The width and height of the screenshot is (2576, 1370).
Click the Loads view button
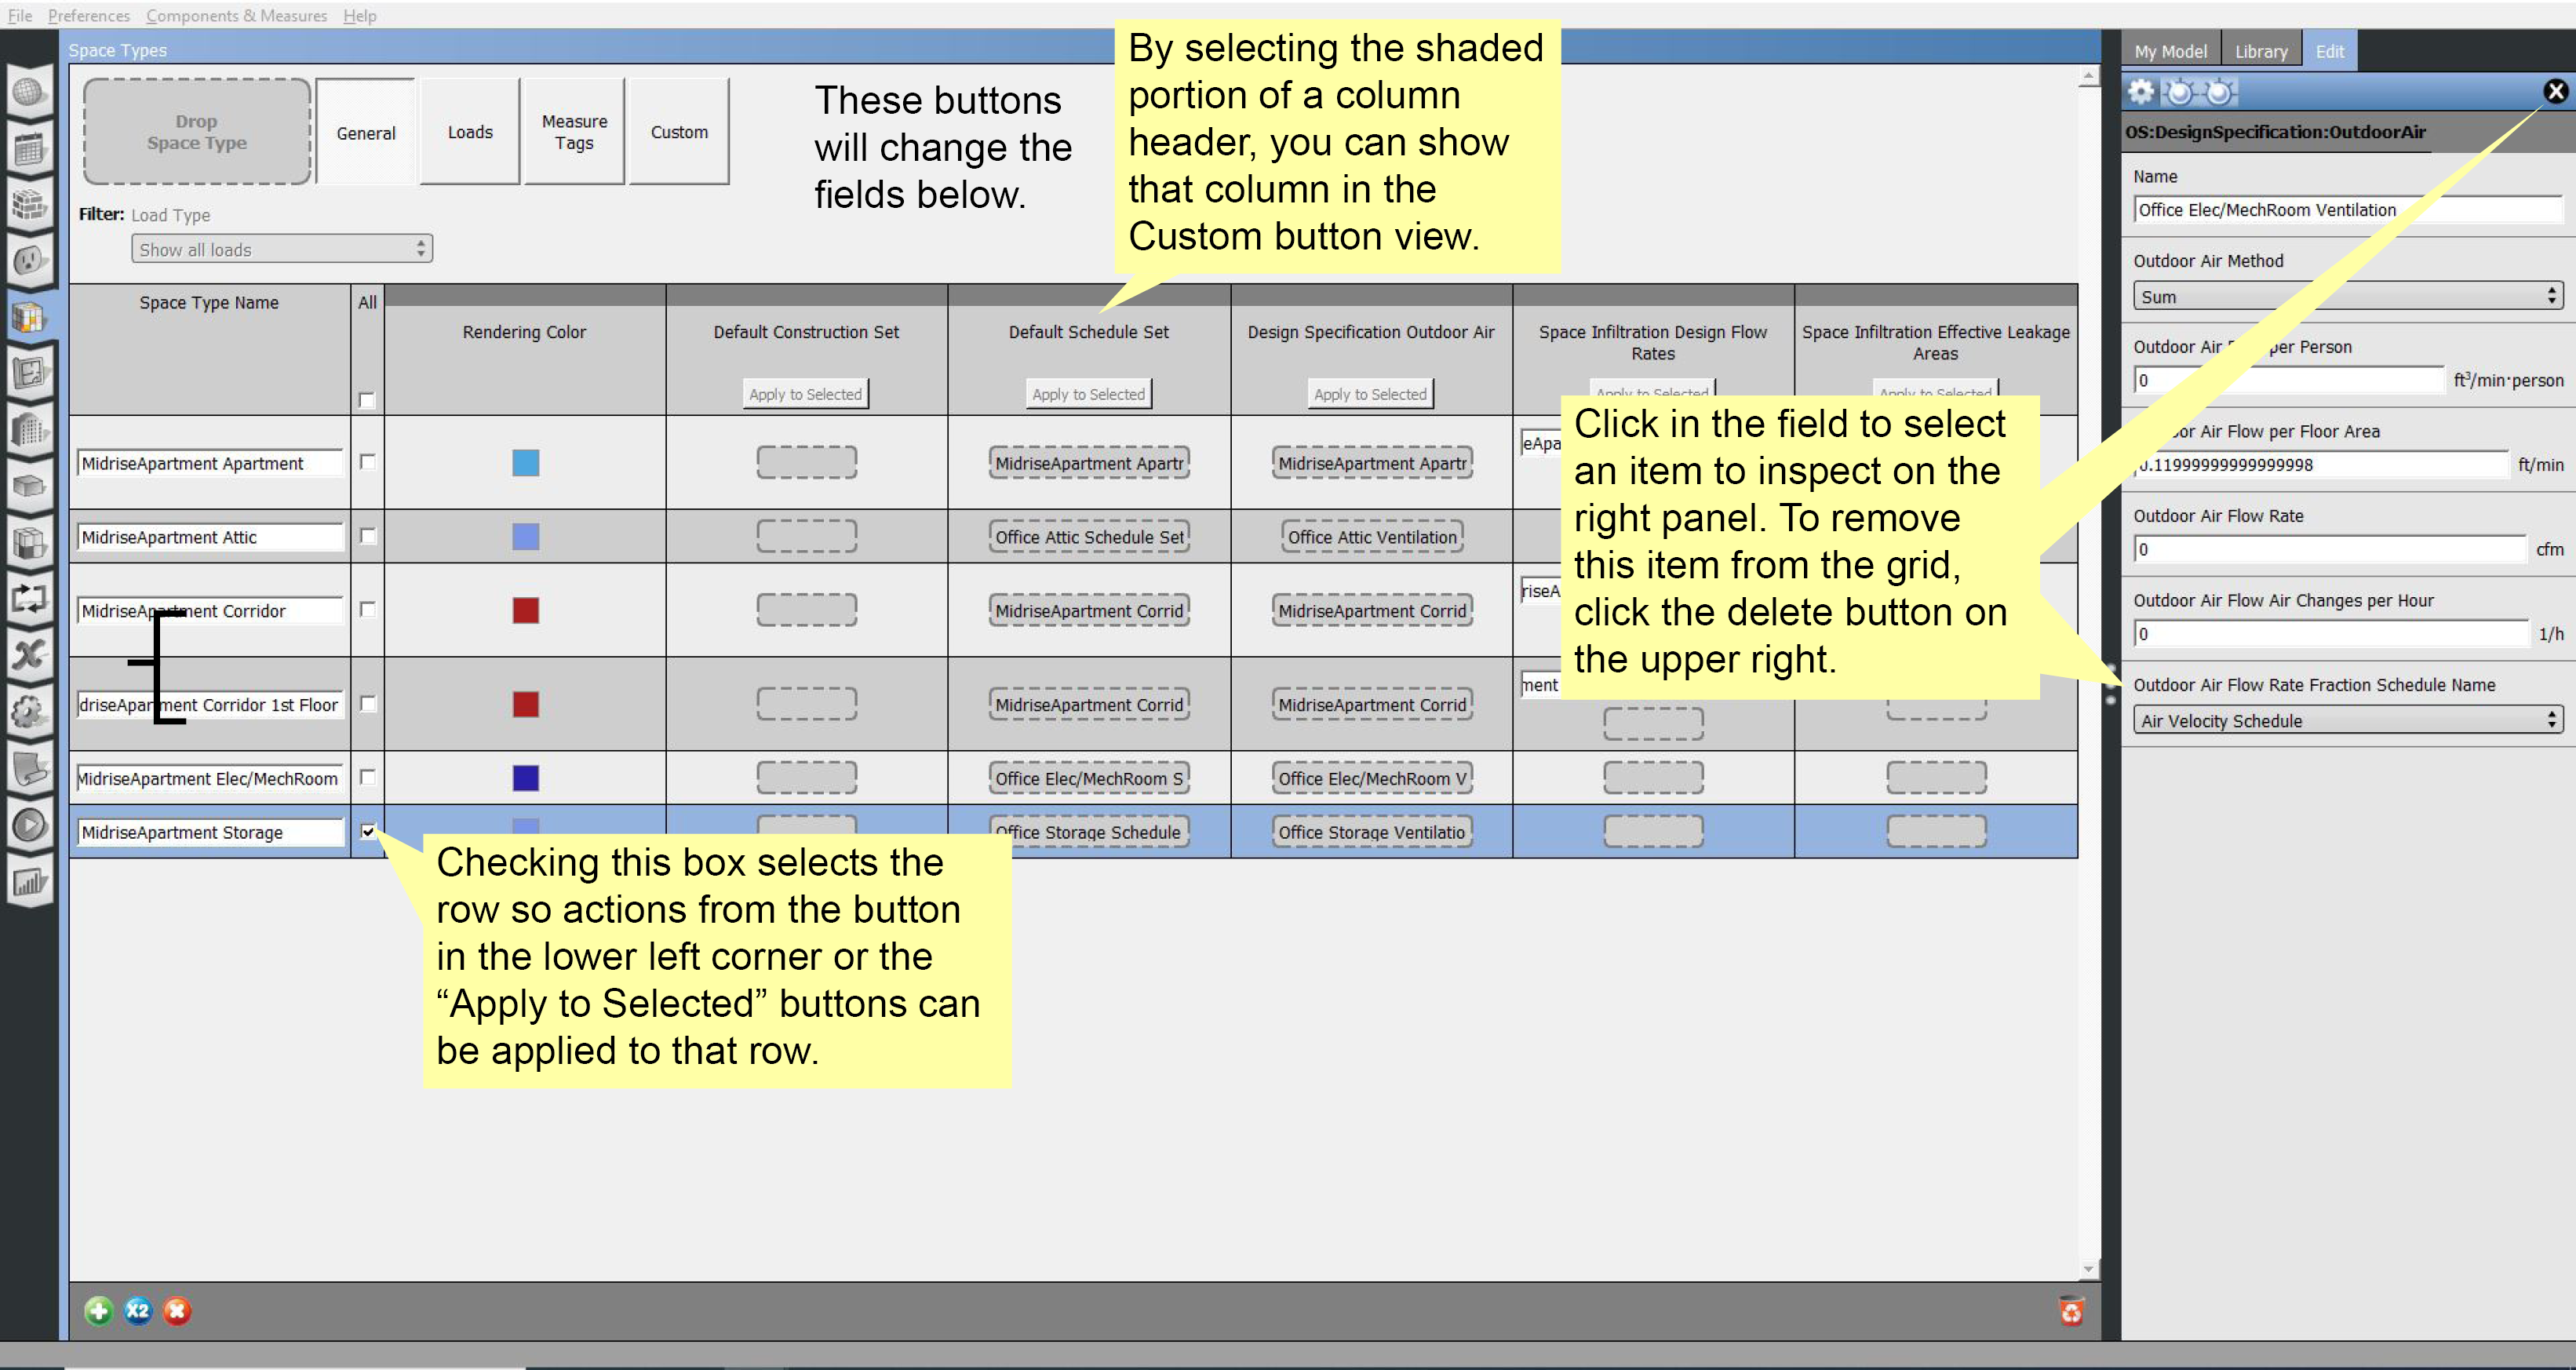pyautogui.click(x=470, y=132)
